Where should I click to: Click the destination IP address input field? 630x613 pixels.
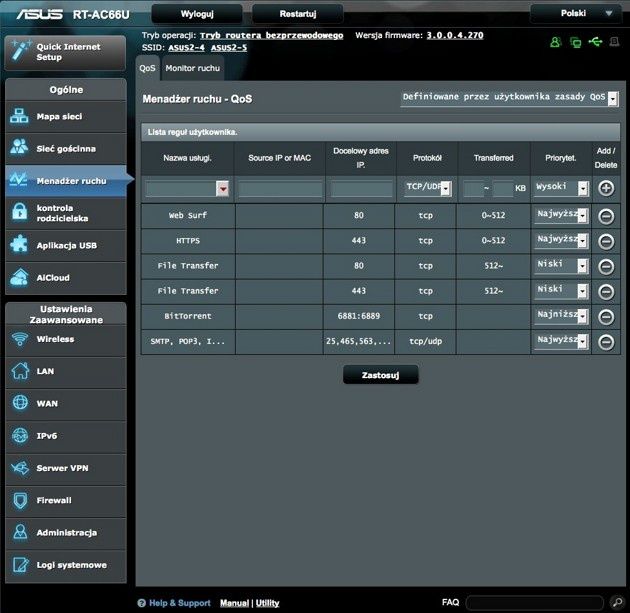click(x=361, y=188)
